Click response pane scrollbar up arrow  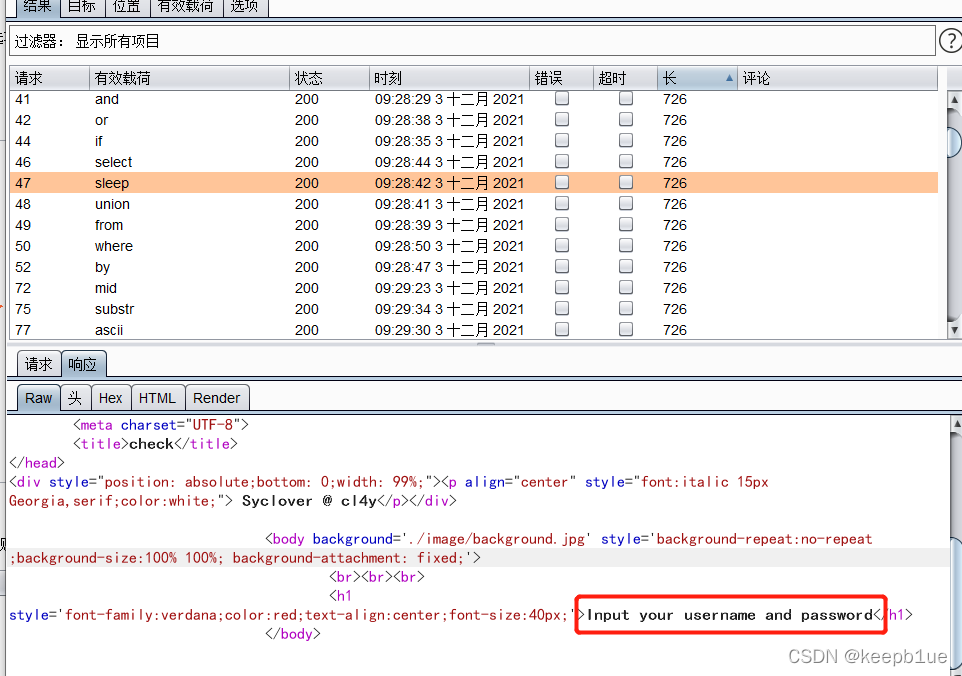(x=956, y=423)
